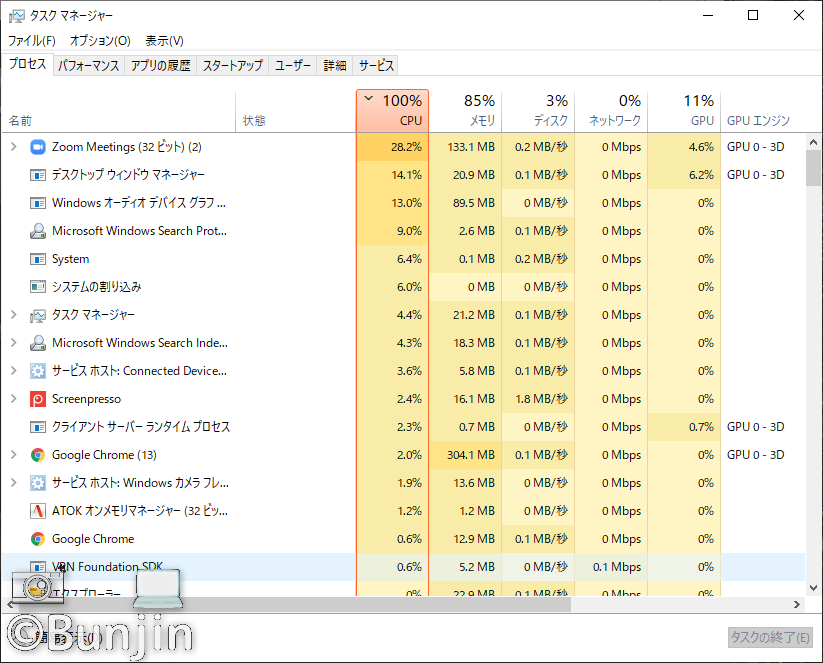Image resolution: width=823 pixels, height=663 pixels.
Task: Click the サービス ホスト: Connected Device gear icon
Action: 37,371
